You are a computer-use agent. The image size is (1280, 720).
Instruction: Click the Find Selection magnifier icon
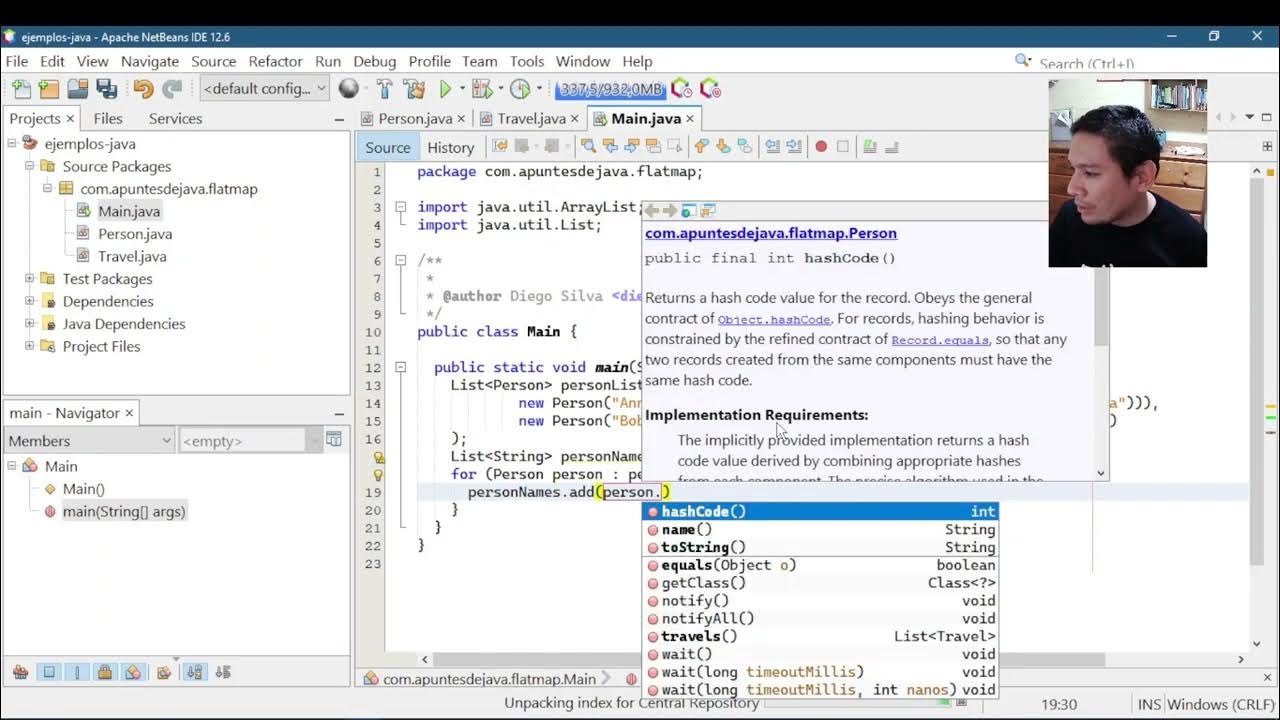point(588,147)
